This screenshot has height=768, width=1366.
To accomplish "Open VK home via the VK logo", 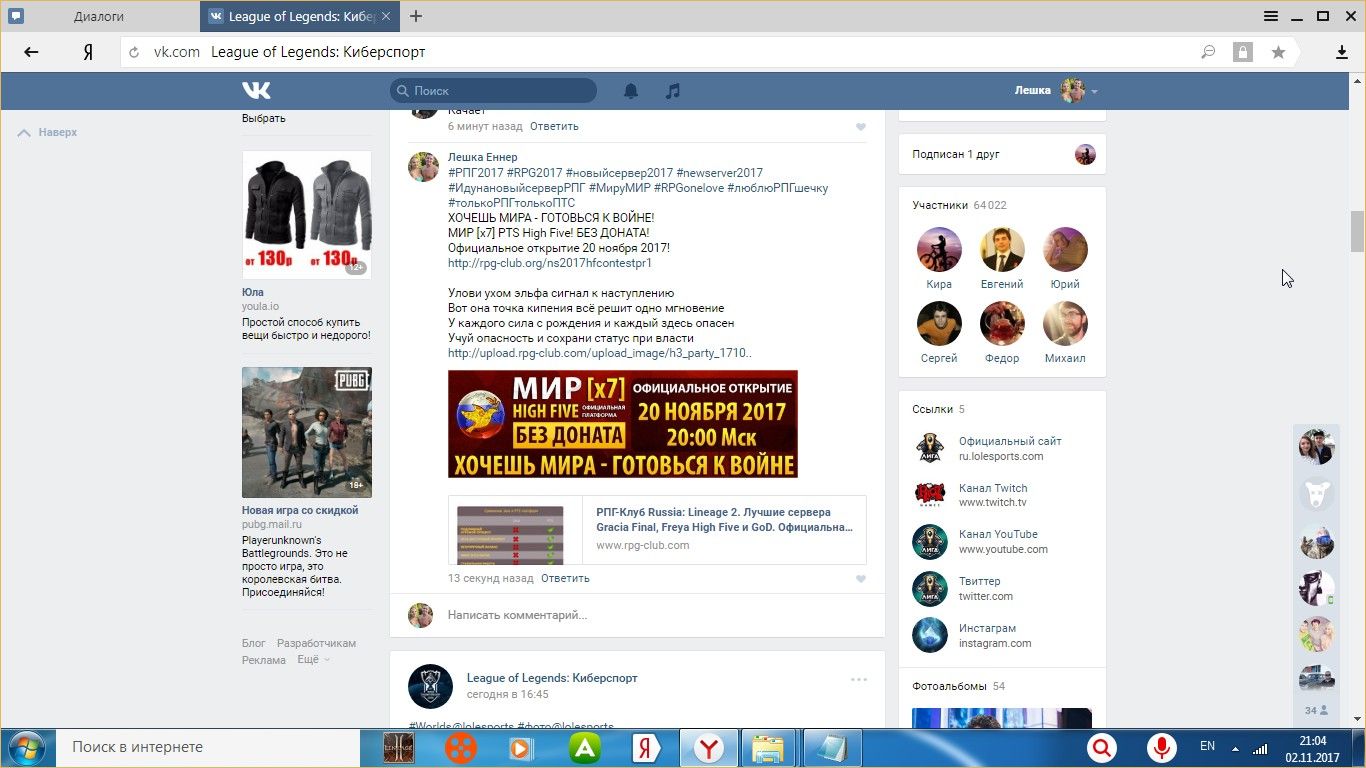I will click(x=256, y=91).
